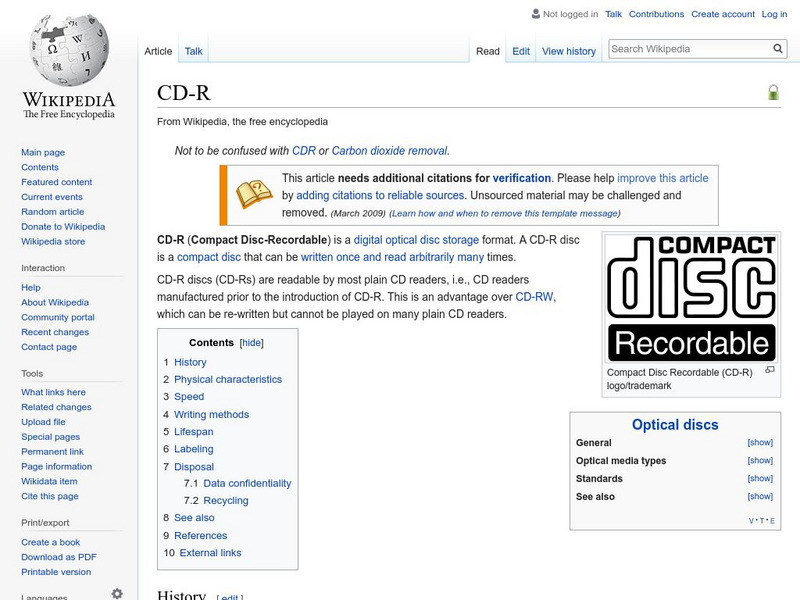The height and width of the screenshot is (600, 800).
Task: Click the not-logged-in user icon
Action: point(536,14)
